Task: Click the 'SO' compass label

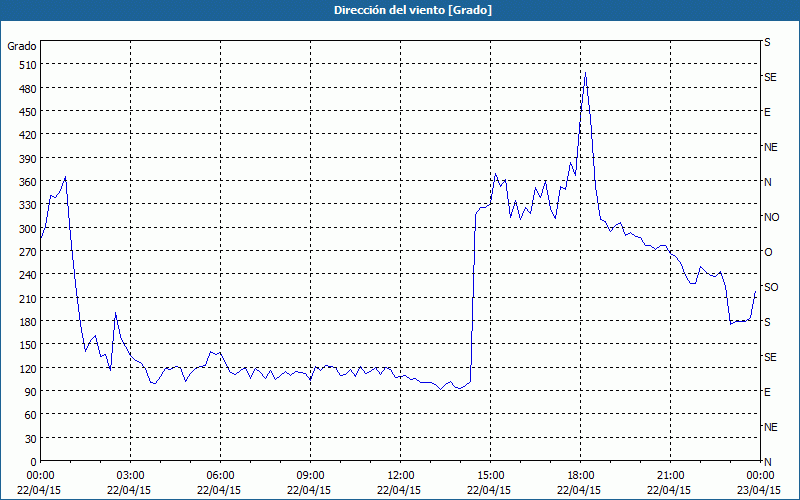Action: coord(771,287)
